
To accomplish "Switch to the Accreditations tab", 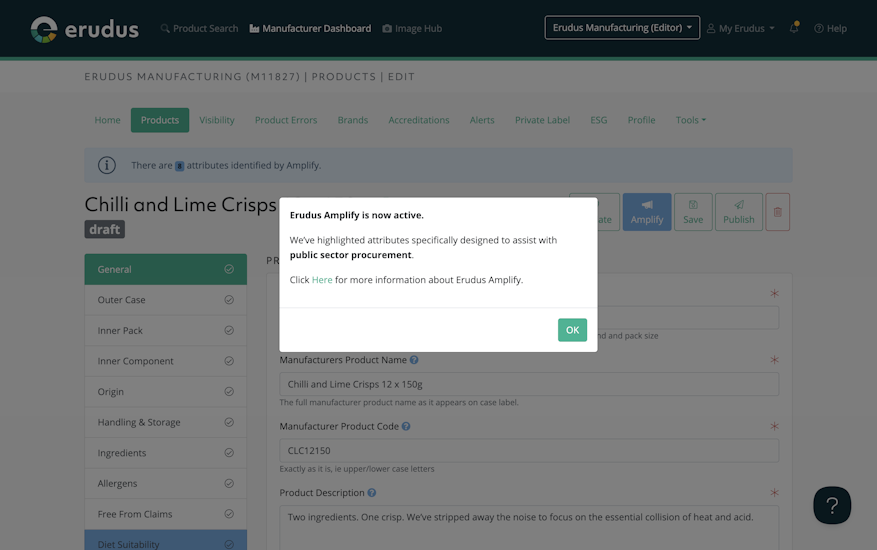I will click(418, 120).
